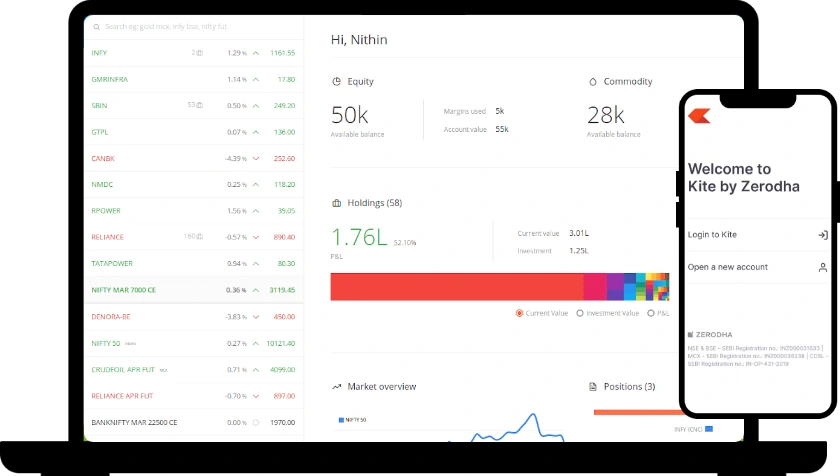Click the Market overview trend icon
This screenshot has width=840, height=476.
336,387
